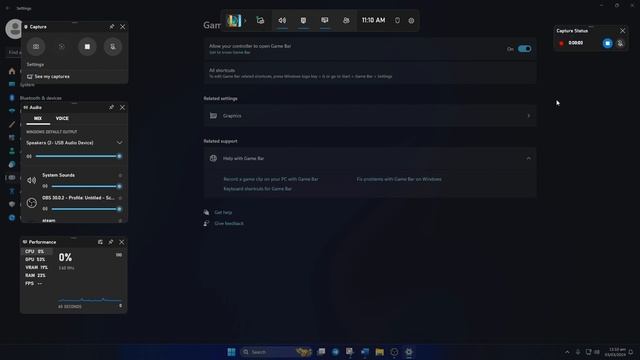The image size is (640, 360).
Task: Pin the Audio widget
Action: point(111,107)
